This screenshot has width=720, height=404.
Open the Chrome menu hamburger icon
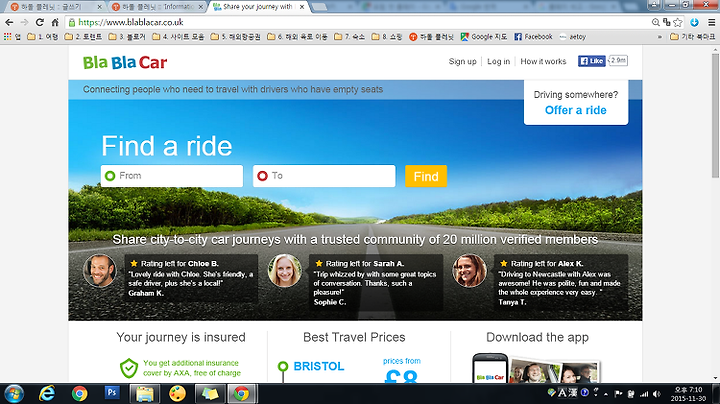711,22
